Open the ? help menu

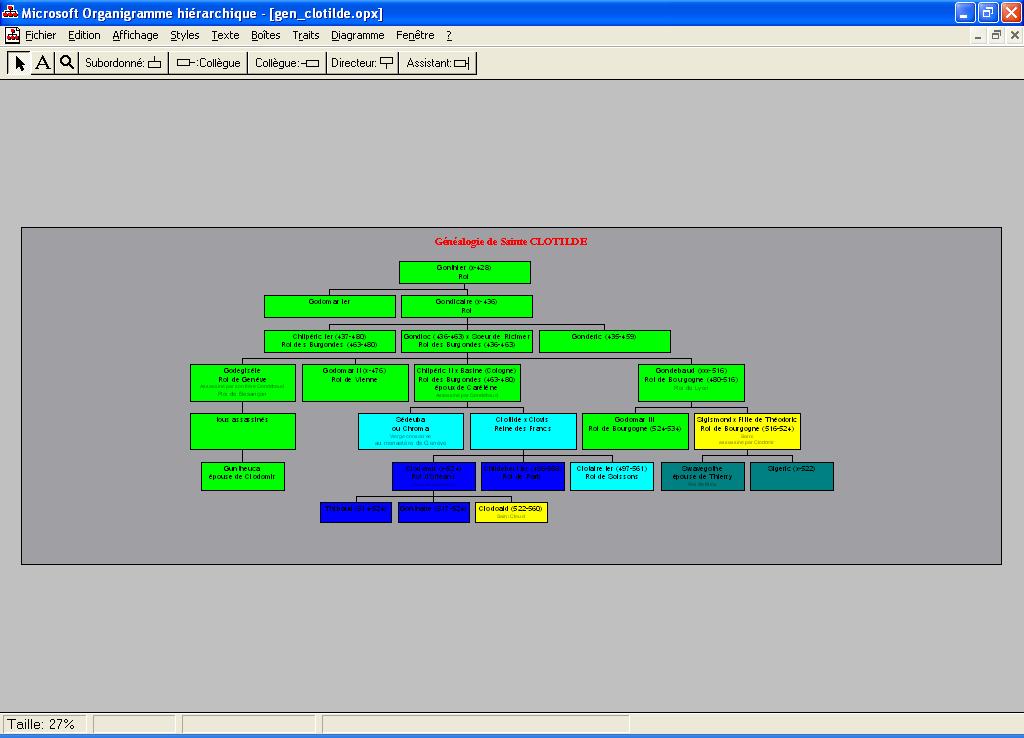click(x=449, y=35)
